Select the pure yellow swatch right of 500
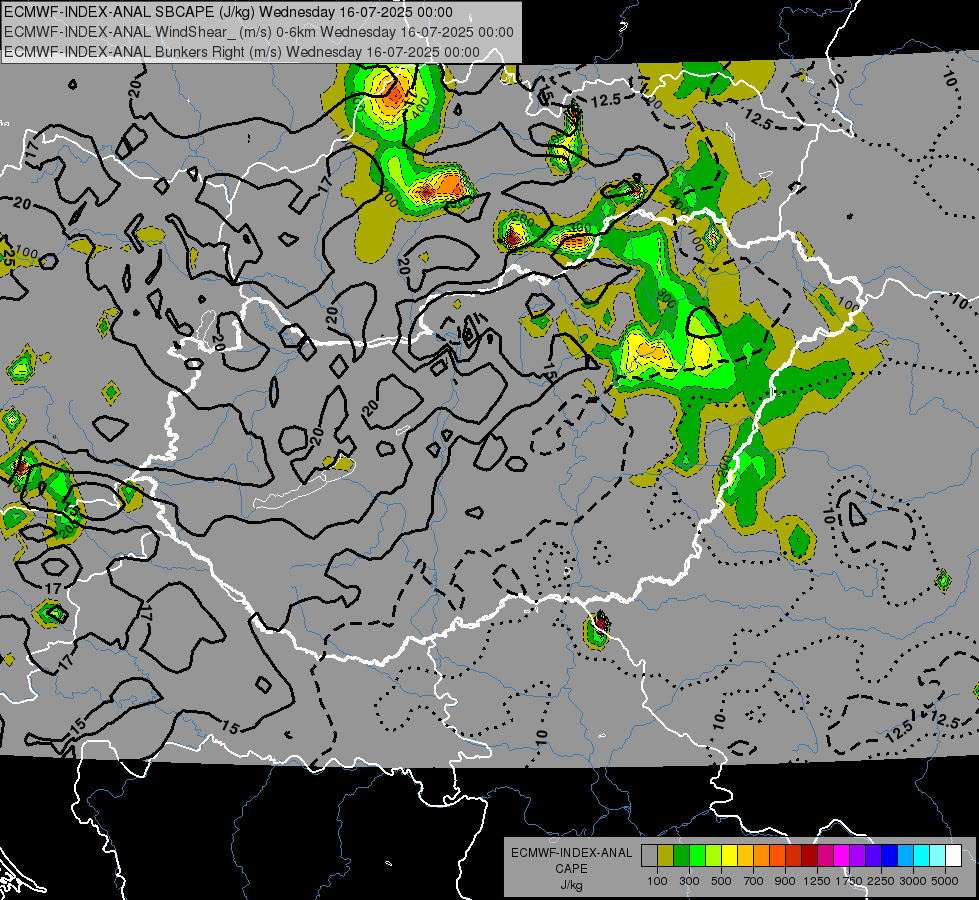The width and height of the screenshot is (979, 900). click(x=729, y=856)
